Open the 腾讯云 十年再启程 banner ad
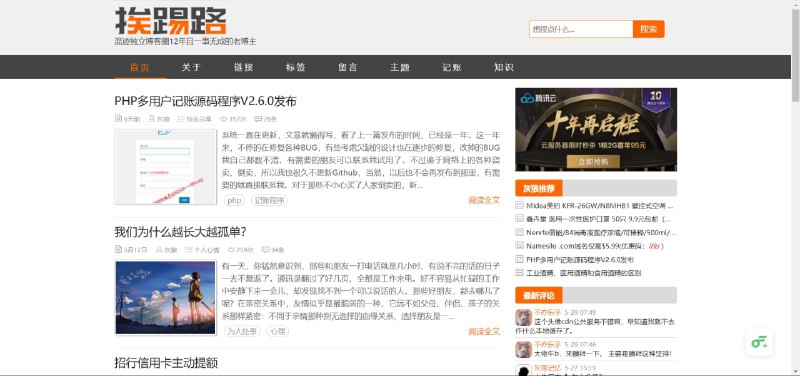800x376 pixels. [x=596, y=130]
